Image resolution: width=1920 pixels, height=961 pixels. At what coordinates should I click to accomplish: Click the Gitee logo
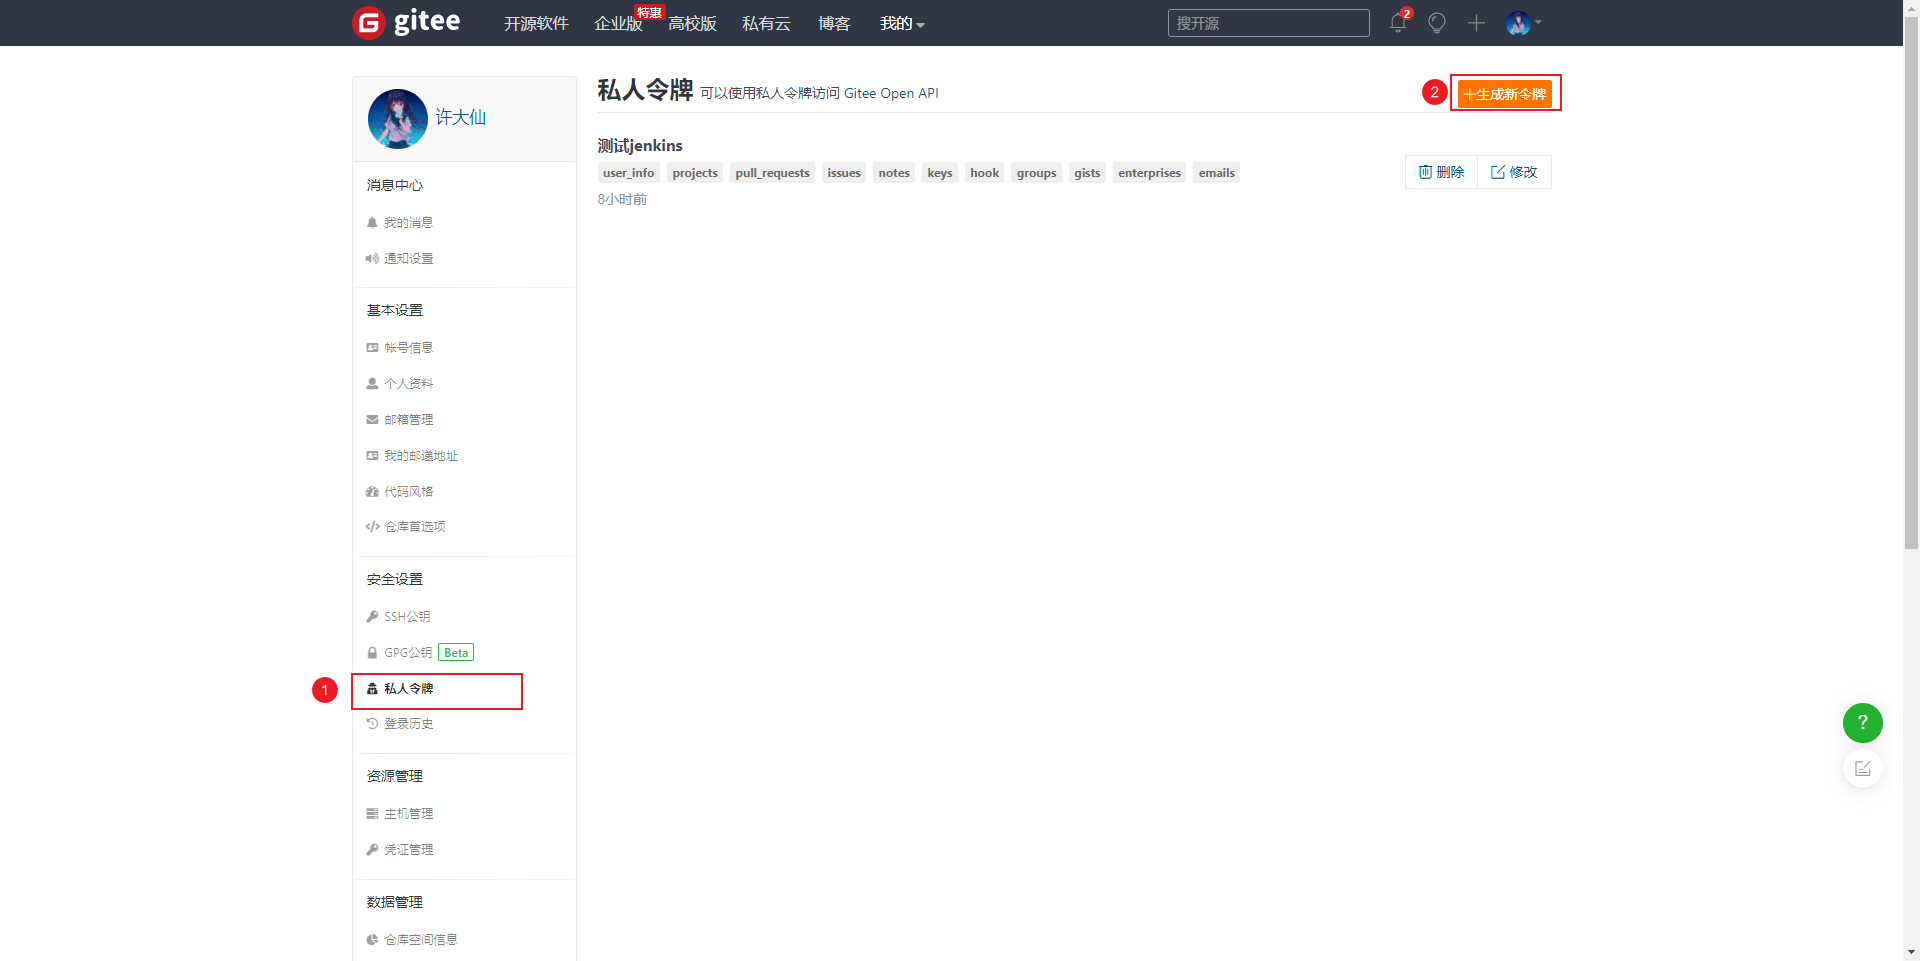[x=406, y=22]
